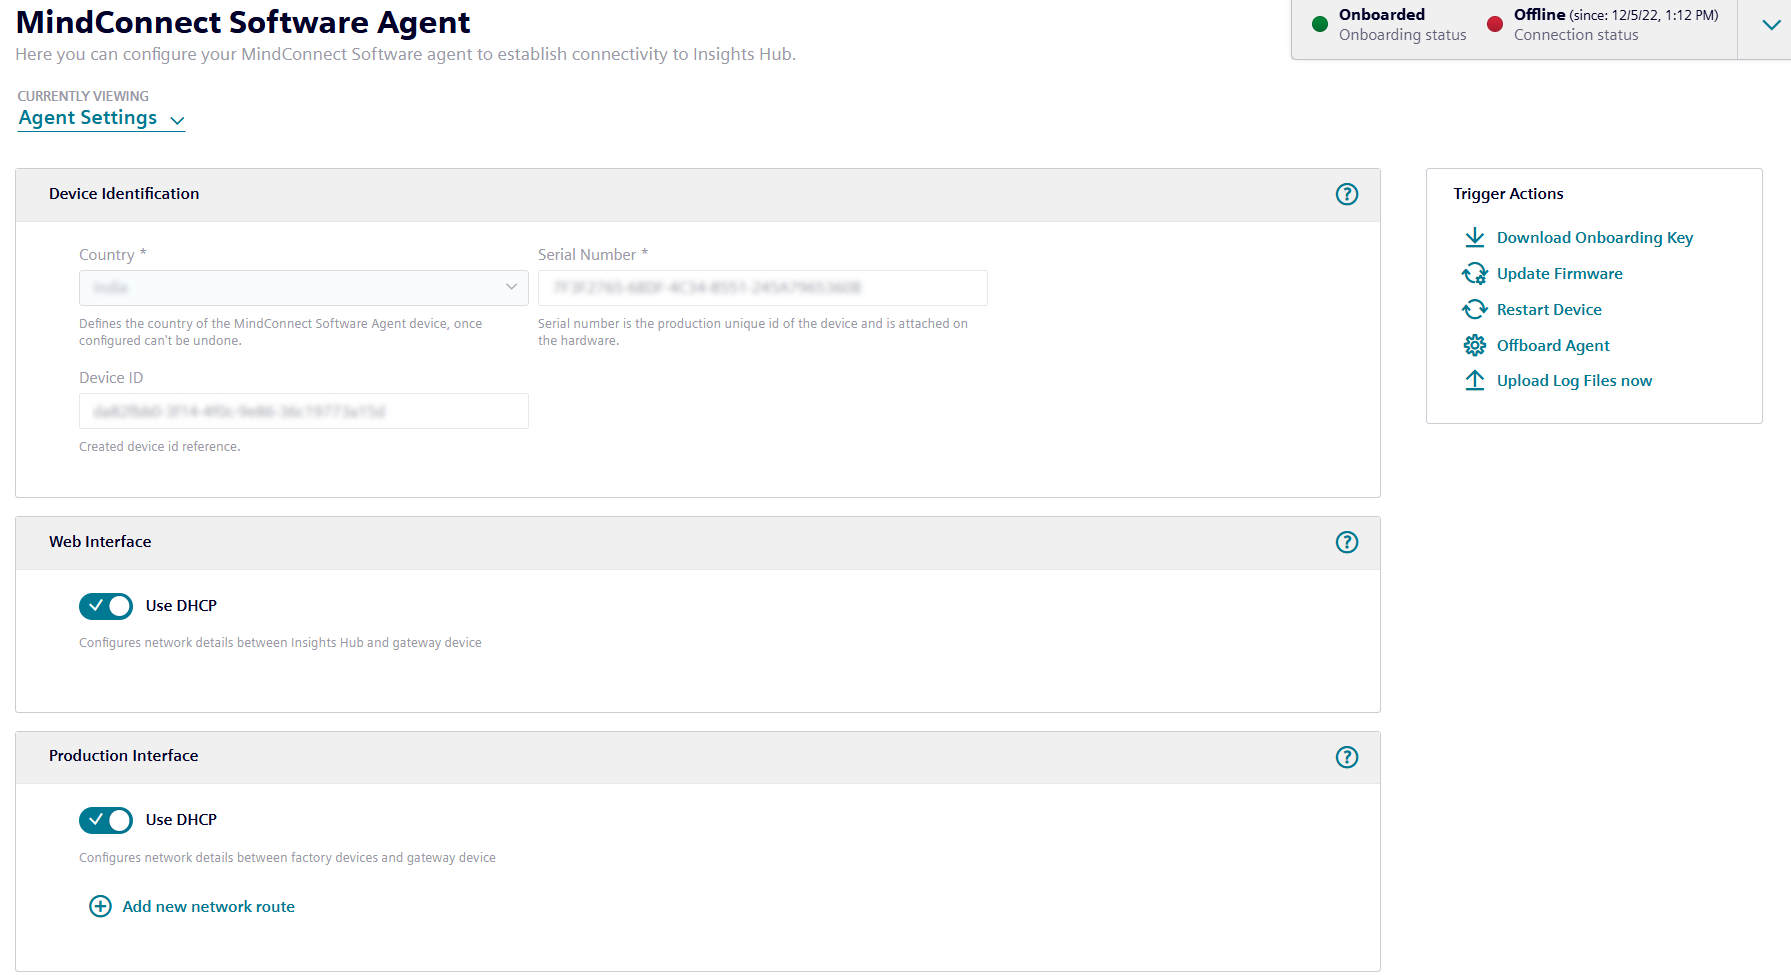Click the Upload Log Files arrow icon
Viewport: 1791px width, 975px height.
1474,380
